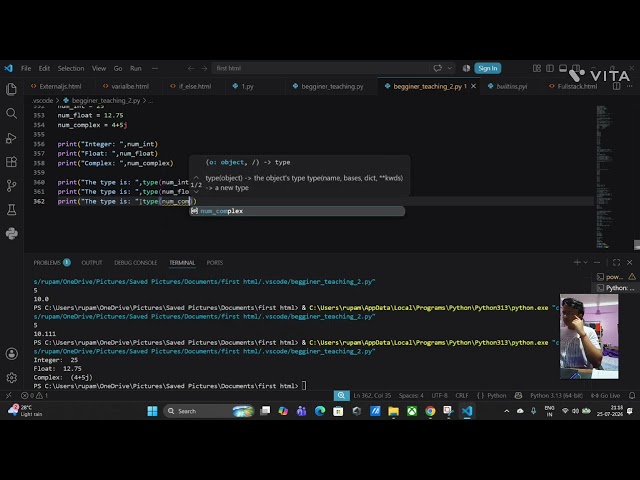
Task: Open remote window indicator in status bar
Action: pyautogui.click(x=8, y=396)
